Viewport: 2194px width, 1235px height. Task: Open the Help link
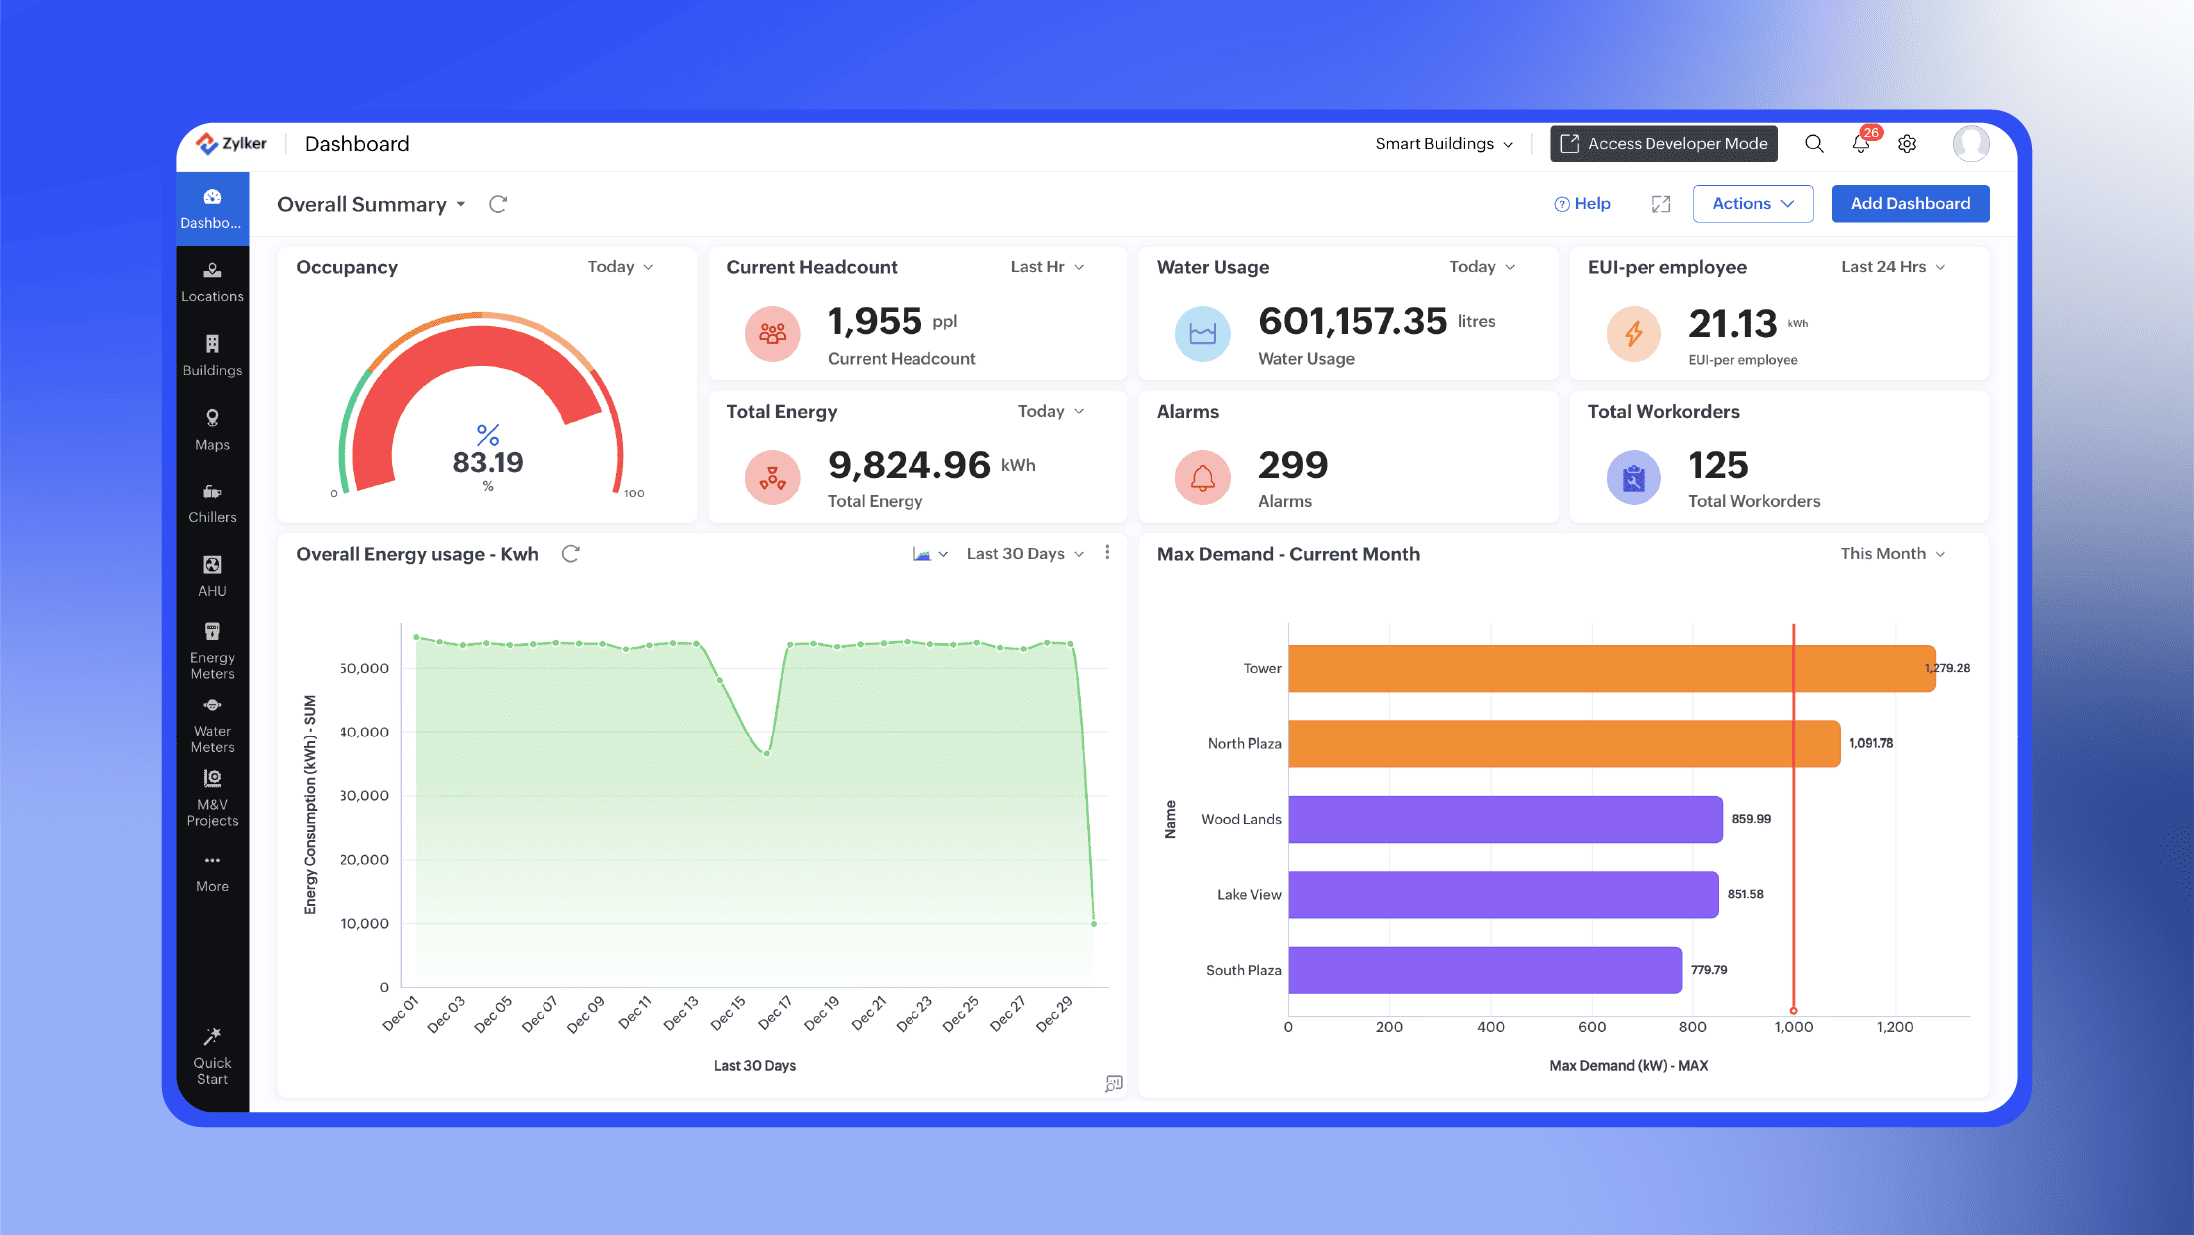tap(1583, 204)
